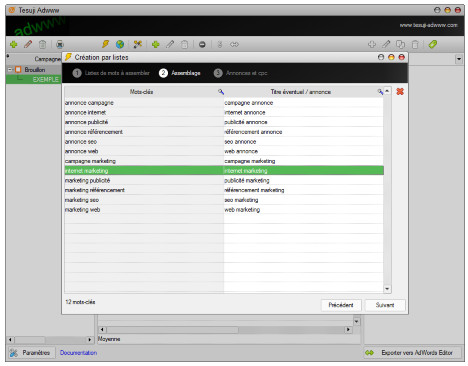The image size is (468, 366).
Task: Click the grey trash icon in middle toolbar
Action: click(184, 44)
